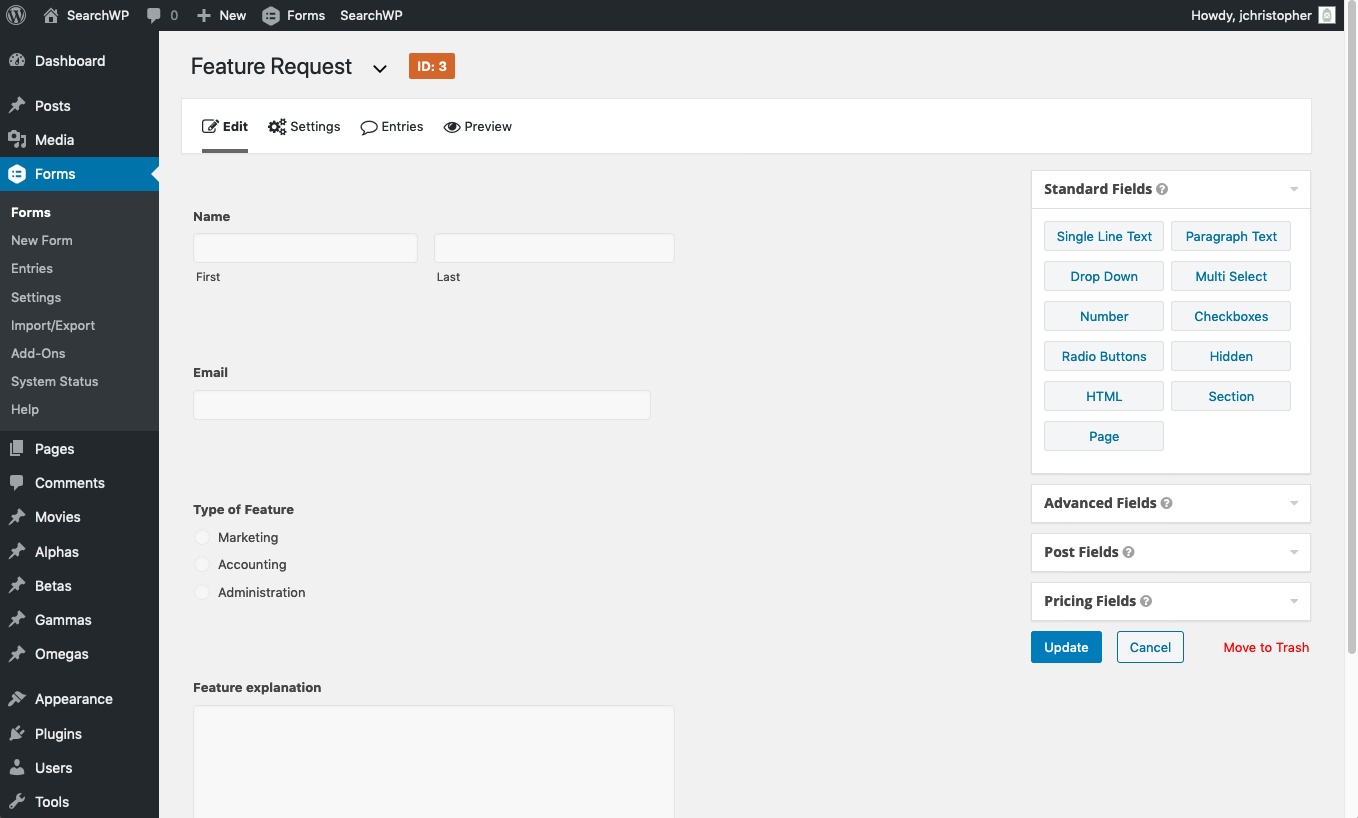
Task: Open the Feature Request form switcher dropdown
Action: [x=380, y=69]
